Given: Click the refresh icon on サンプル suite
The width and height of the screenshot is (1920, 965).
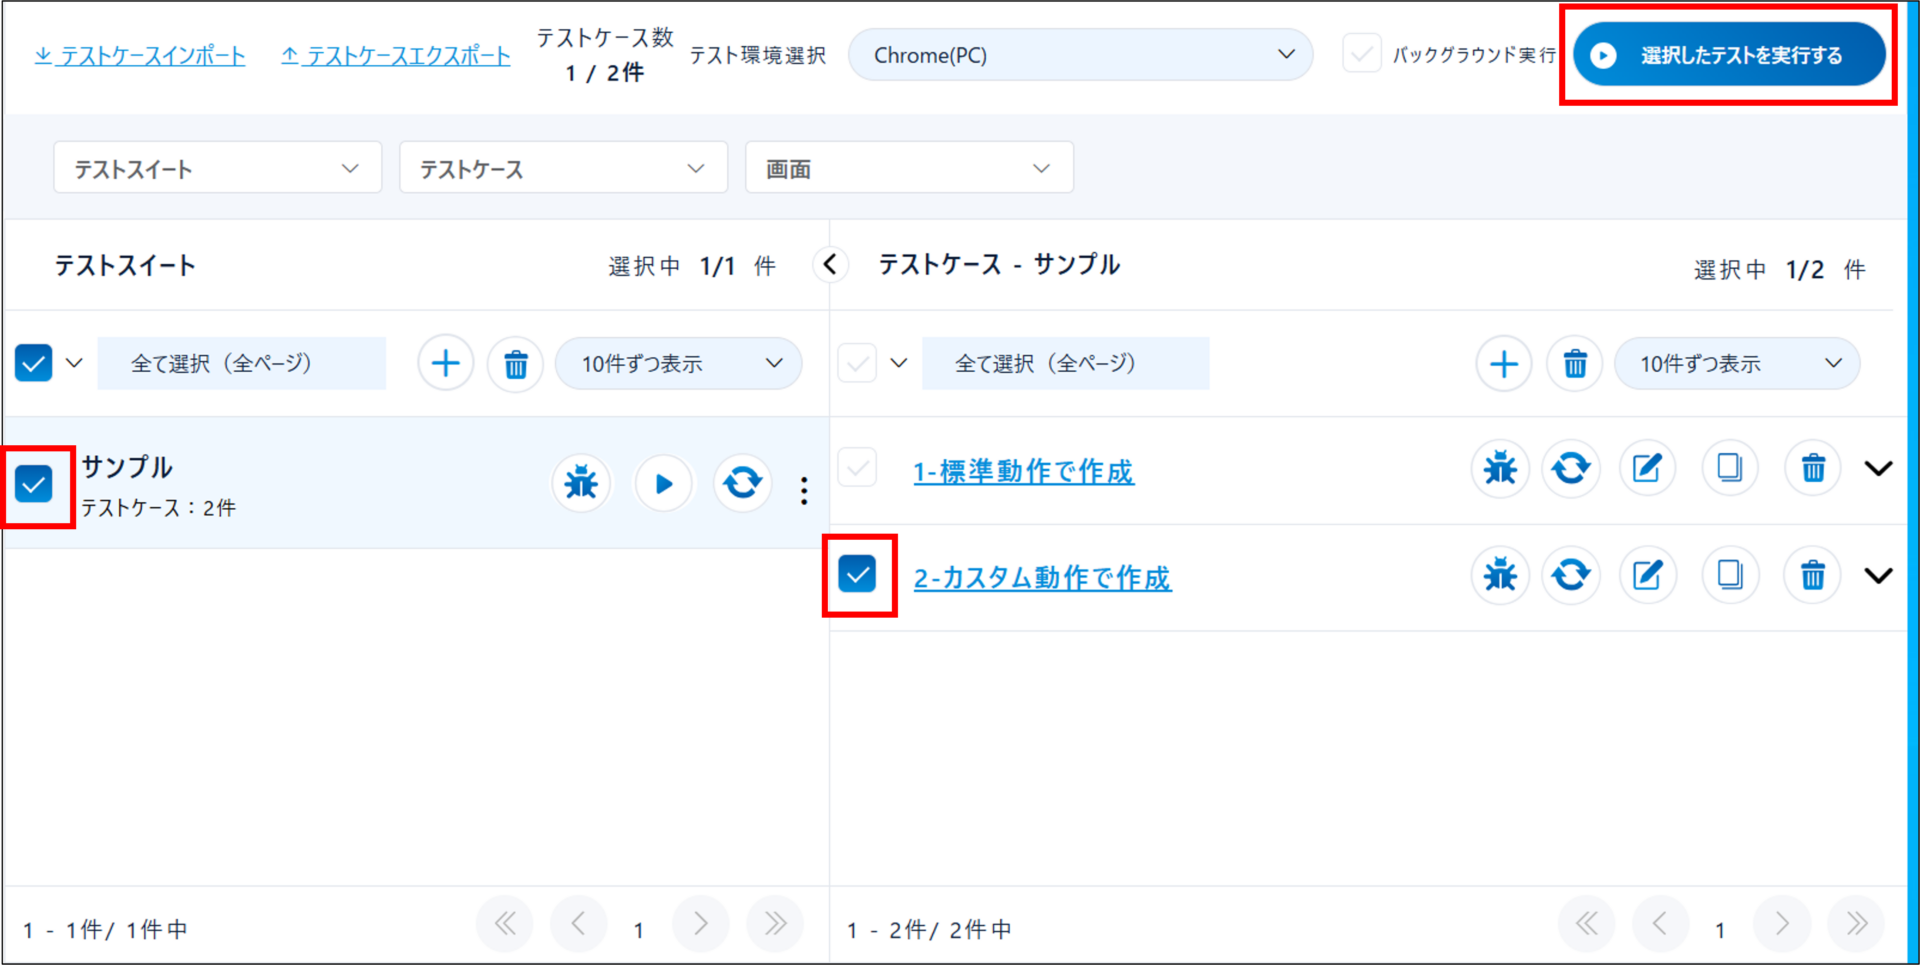Looking at the screenshot, I should pyautogui.click(x=742, y=484).
